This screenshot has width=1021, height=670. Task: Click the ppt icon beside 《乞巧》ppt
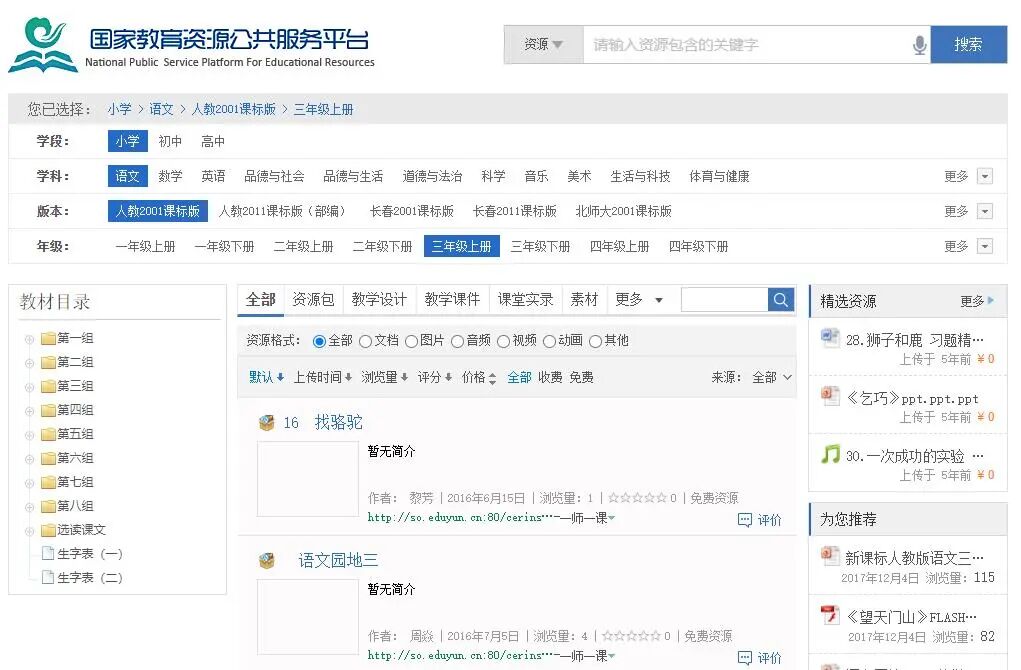point(830,395)
